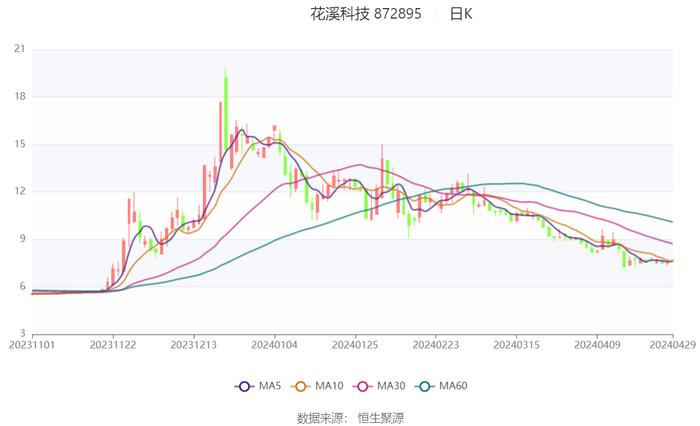This screenshot has height=426, width=700.
Task: Click the MA60 line's right end near 10
Action: tap(671, 221)
